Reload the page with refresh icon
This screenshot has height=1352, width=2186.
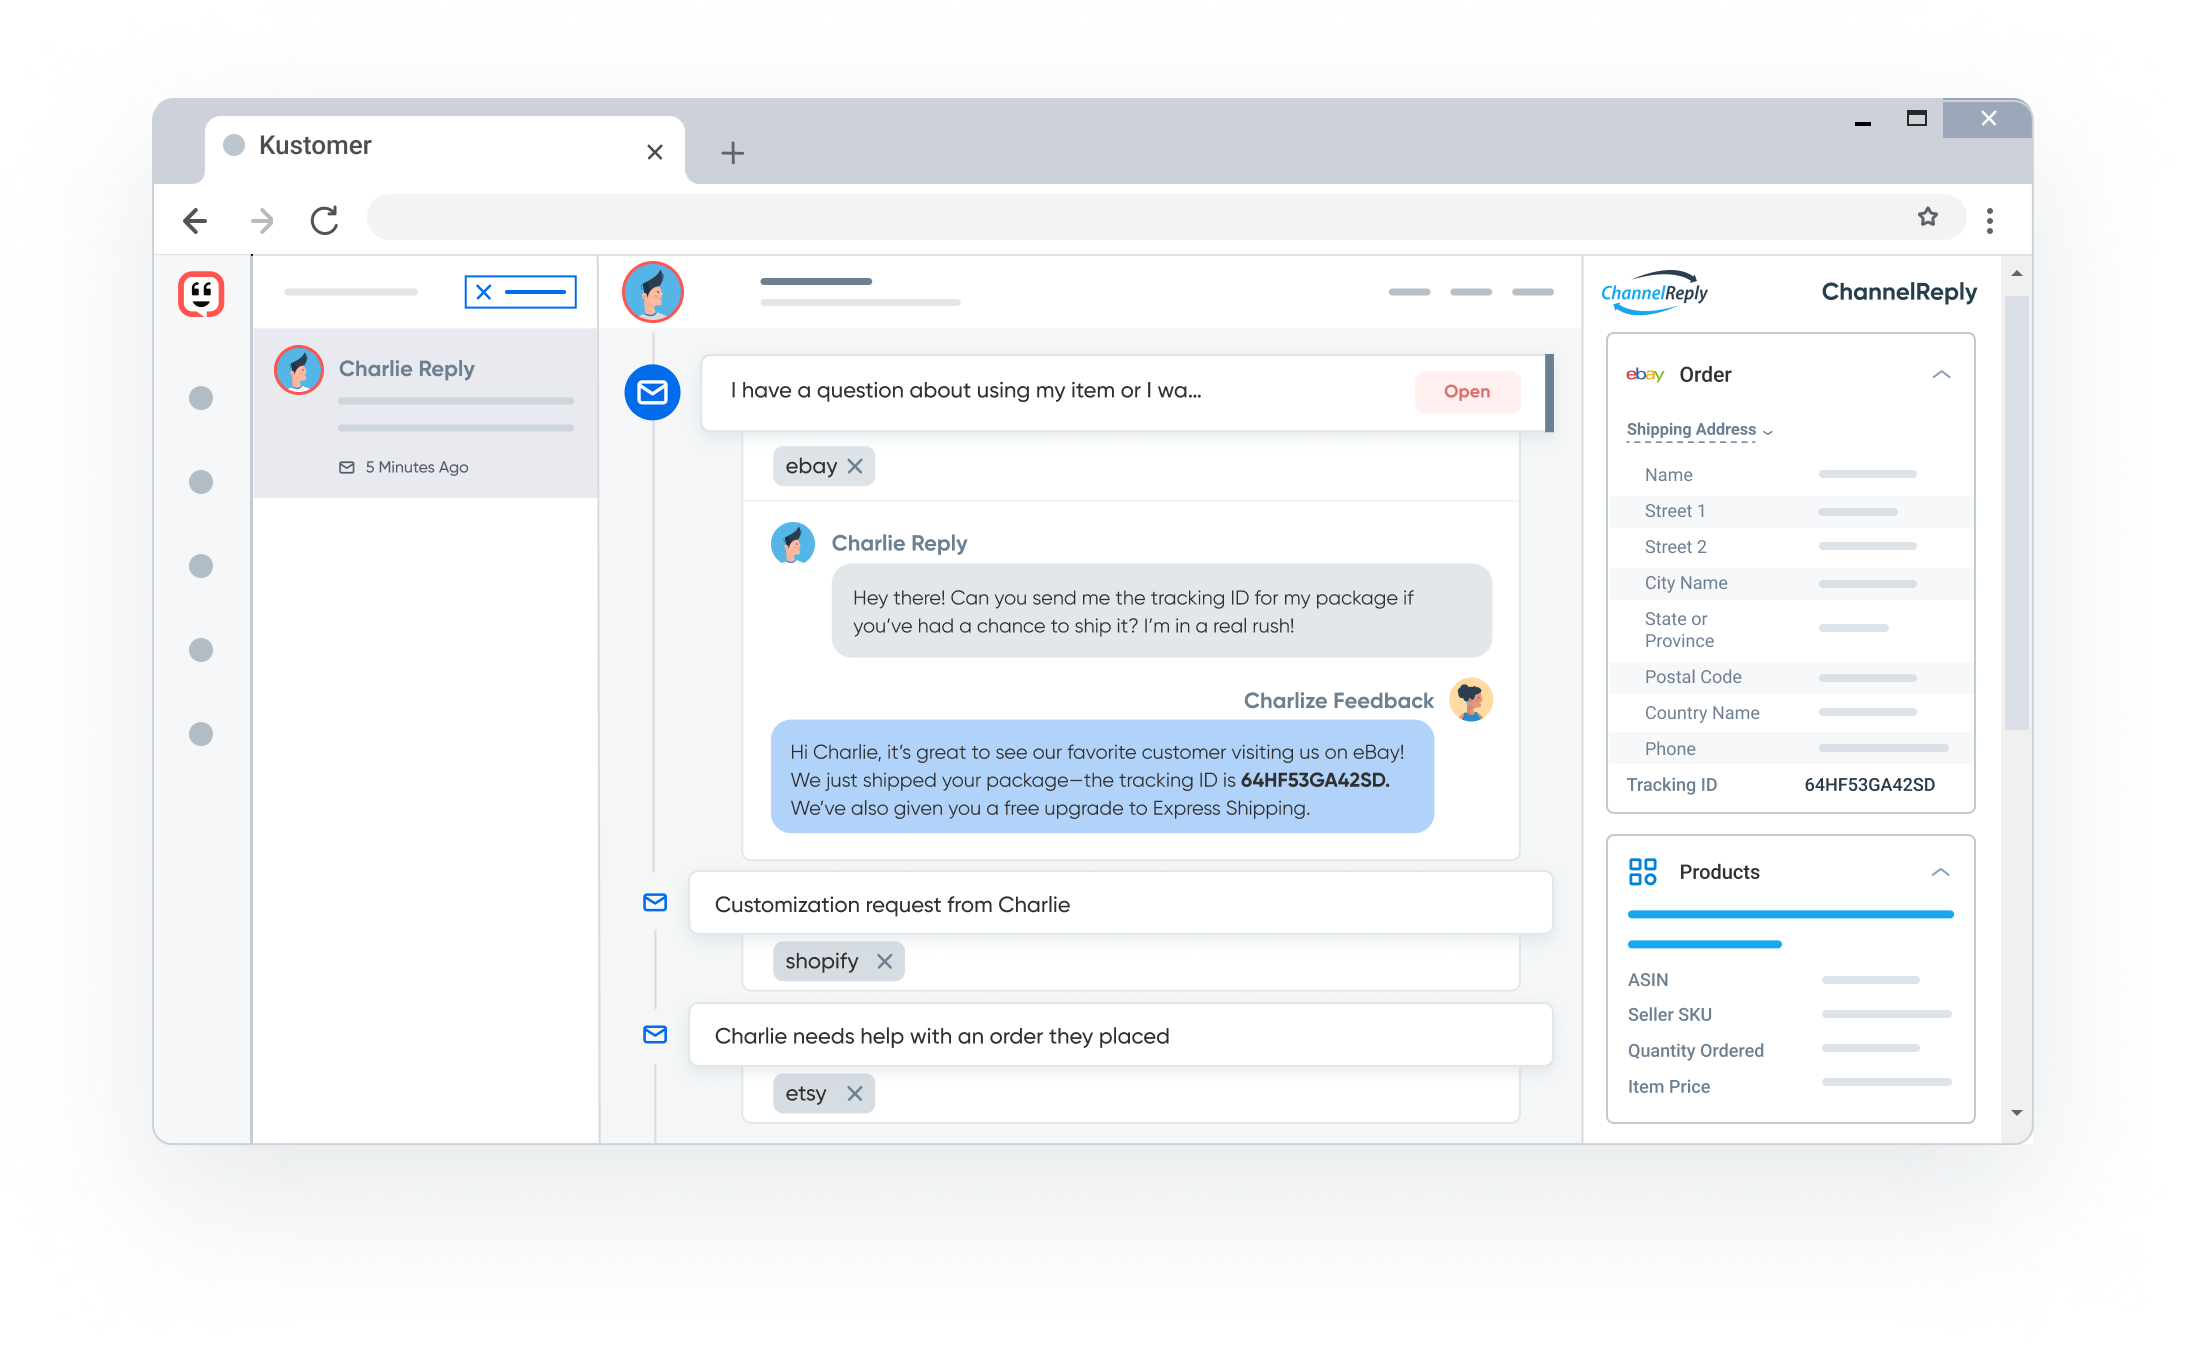324,220
